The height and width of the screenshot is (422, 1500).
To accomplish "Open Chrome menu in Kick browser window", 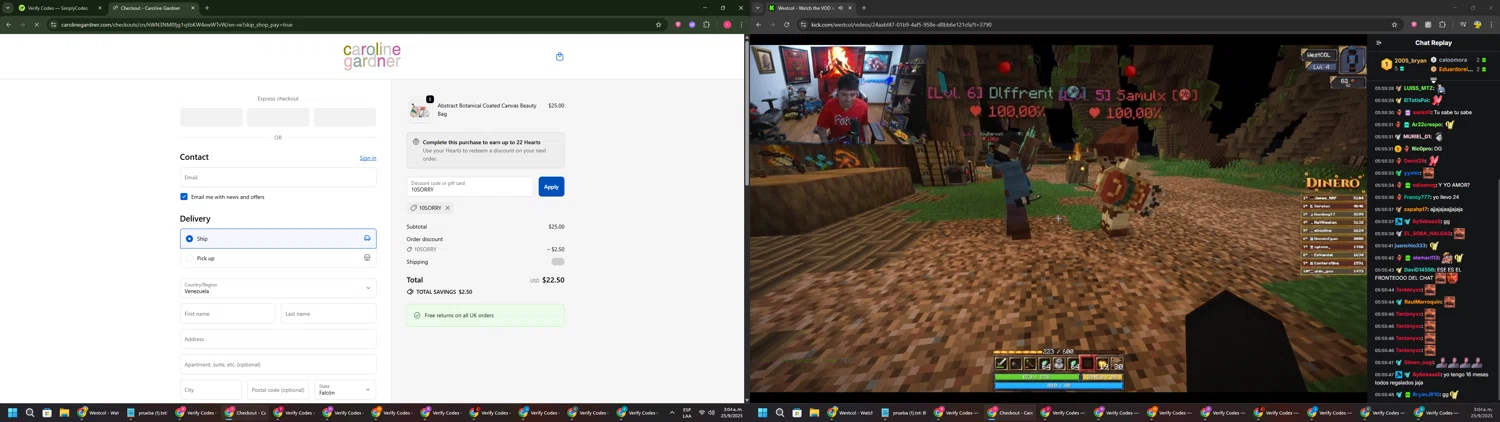I will 1491,24.
